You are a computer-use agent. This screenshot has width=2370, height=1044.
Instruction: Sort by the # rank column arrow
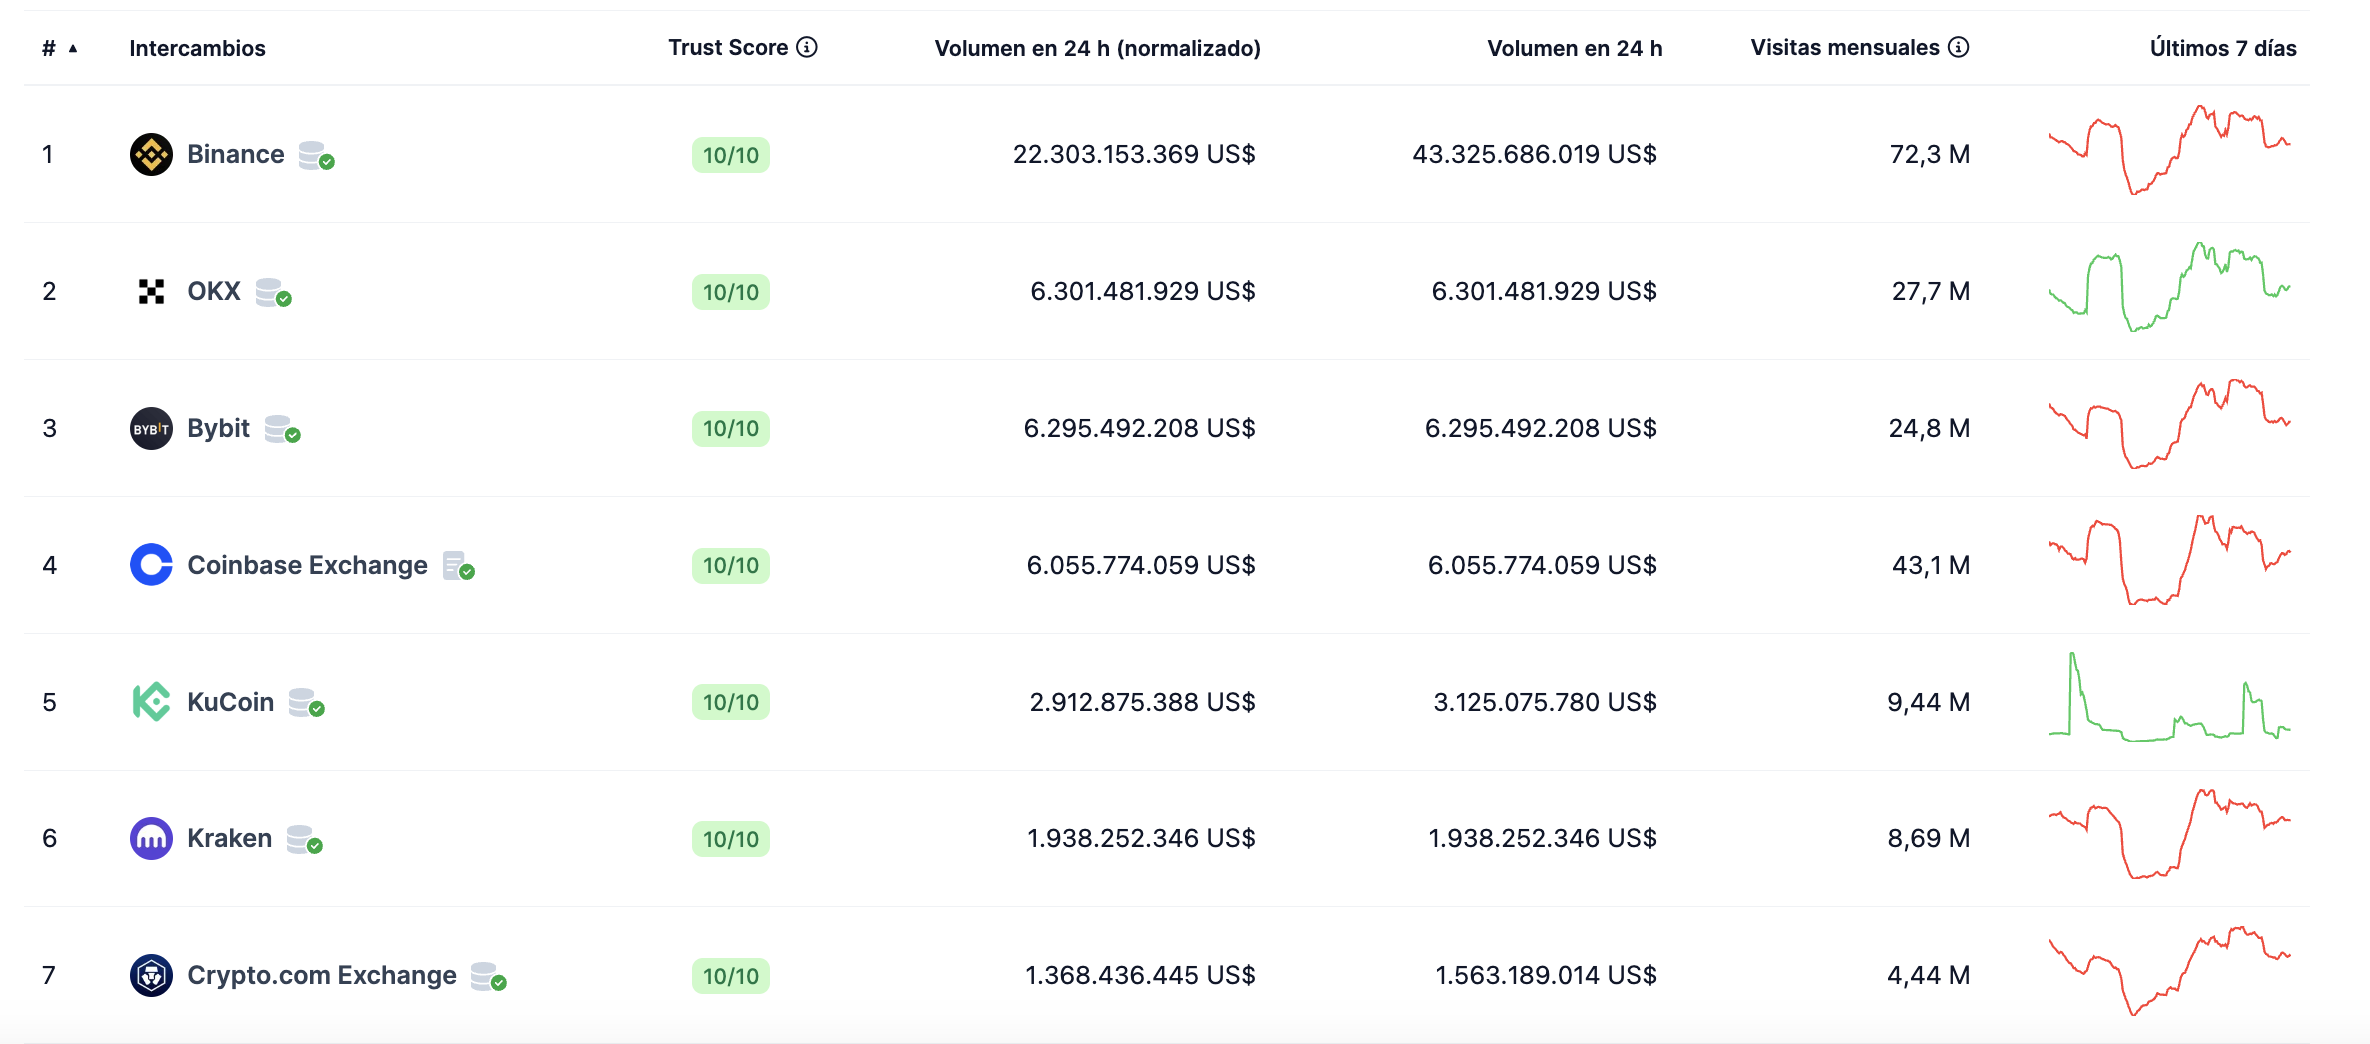(73, 48)
